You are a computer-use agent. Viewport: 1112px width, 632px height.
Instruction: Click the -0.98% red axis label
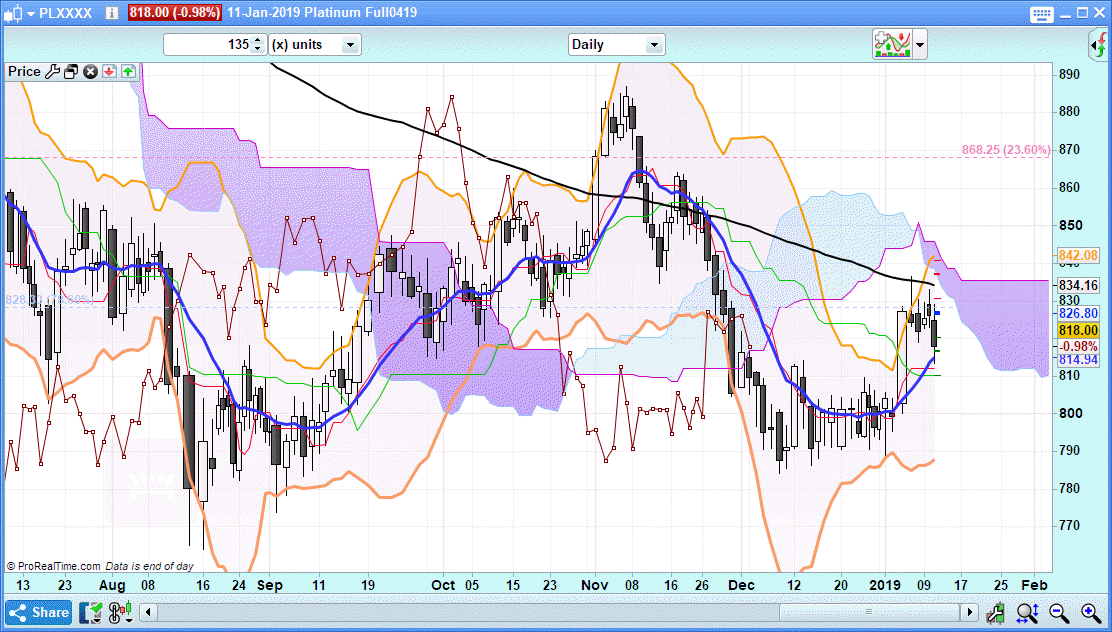pos(1078,346)
